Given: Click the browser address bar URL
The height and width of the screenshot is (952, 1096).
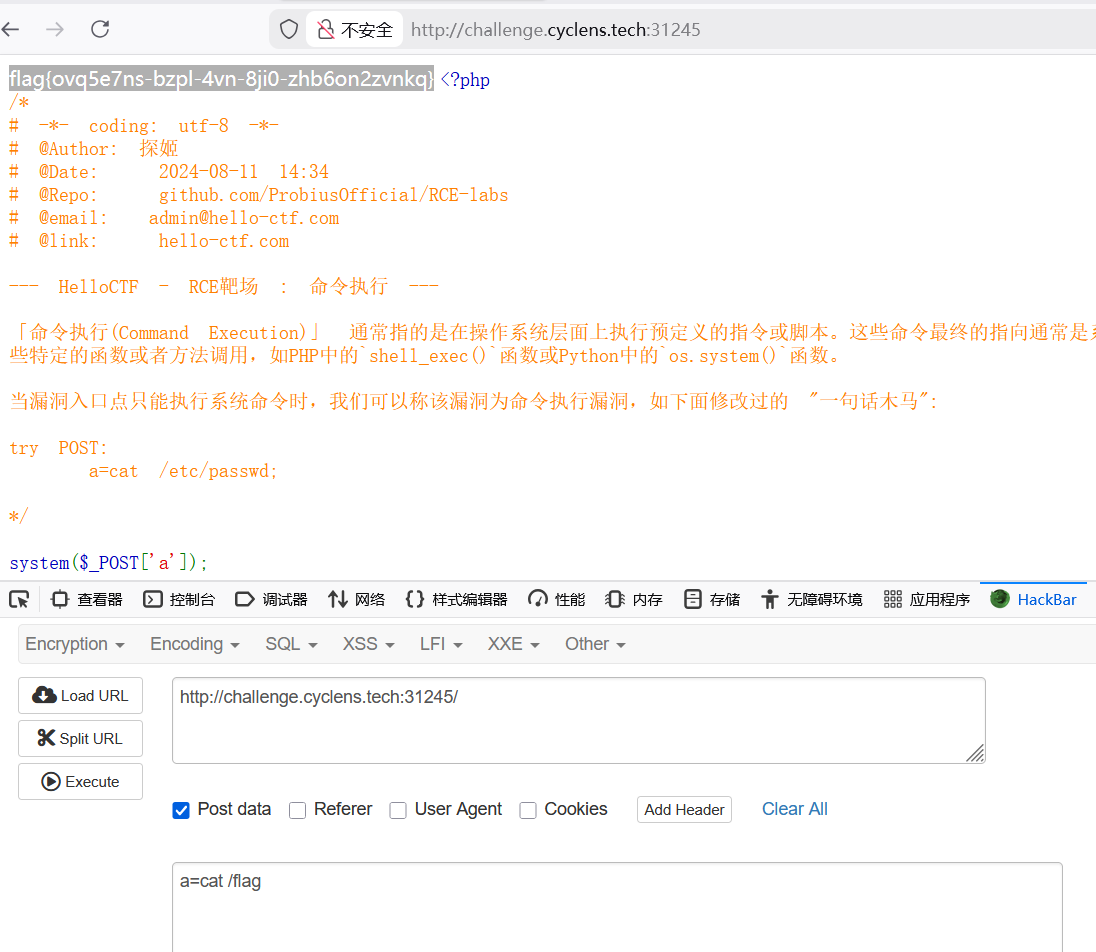Looking at the screenshot, I should click(x=556, y=29).
